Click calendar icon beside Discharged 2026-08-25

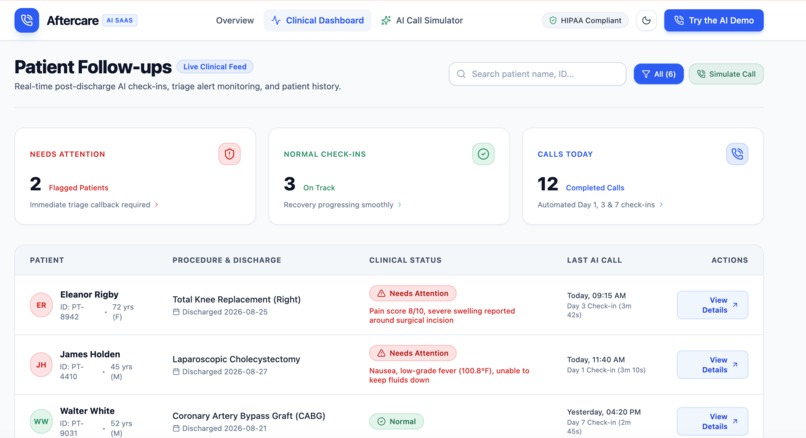[176, 312]
